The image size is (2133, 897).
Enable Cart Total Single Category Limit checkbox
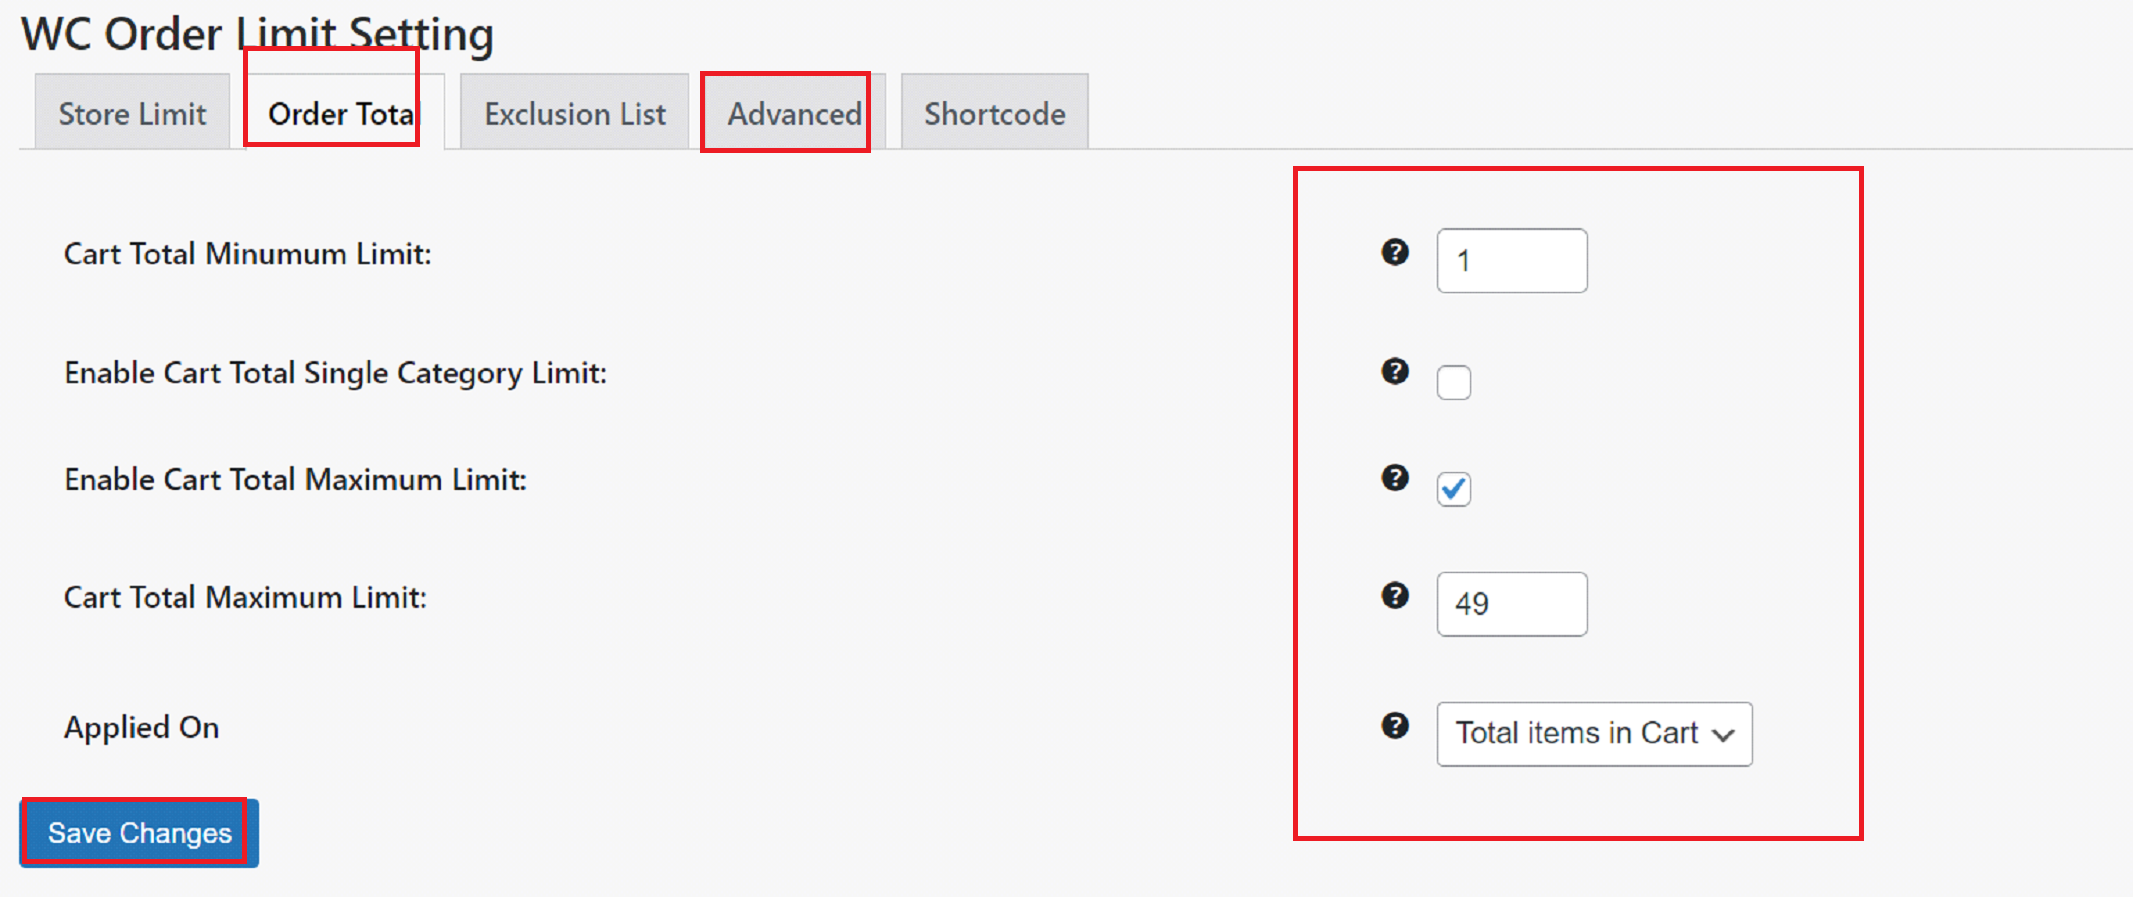click(1453, 382)
